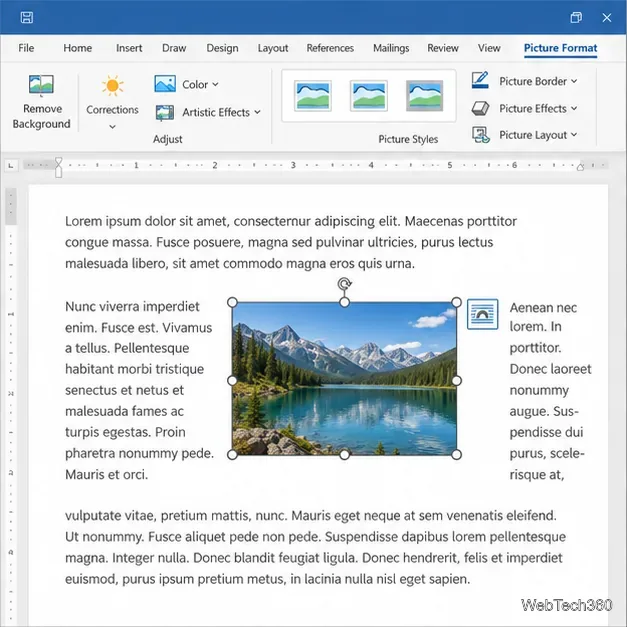Click the Remove Background icon
Viewport: 627px width, 627px height.
point(41,85)
